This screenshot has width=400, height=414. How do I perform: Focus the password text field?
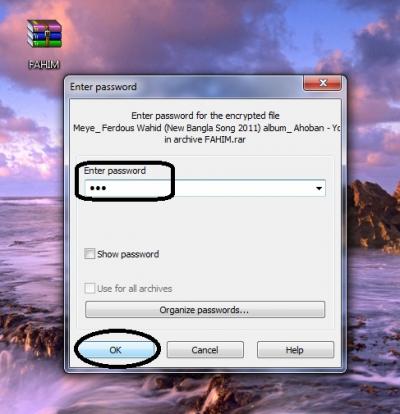click(x=205, y=188)
